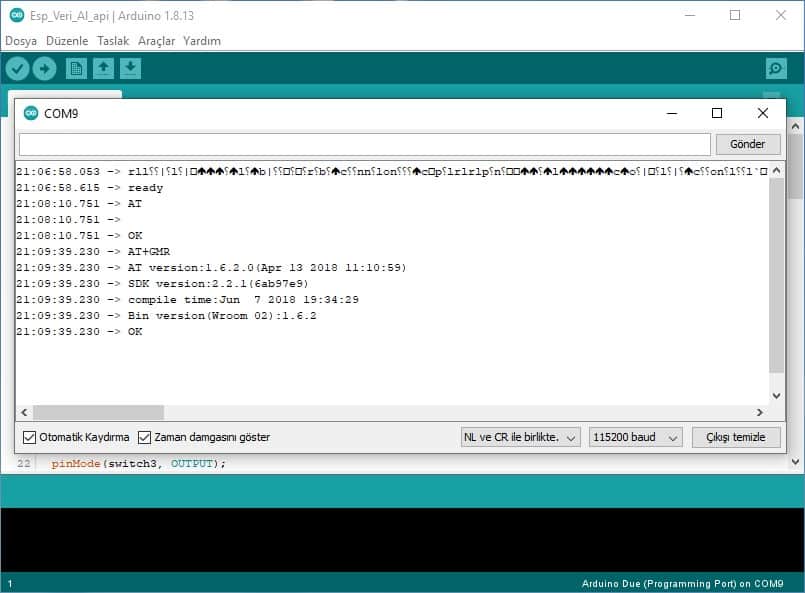
Task: Click the editor scroll up arrow in main window
Action: click(x=795, y=126)
